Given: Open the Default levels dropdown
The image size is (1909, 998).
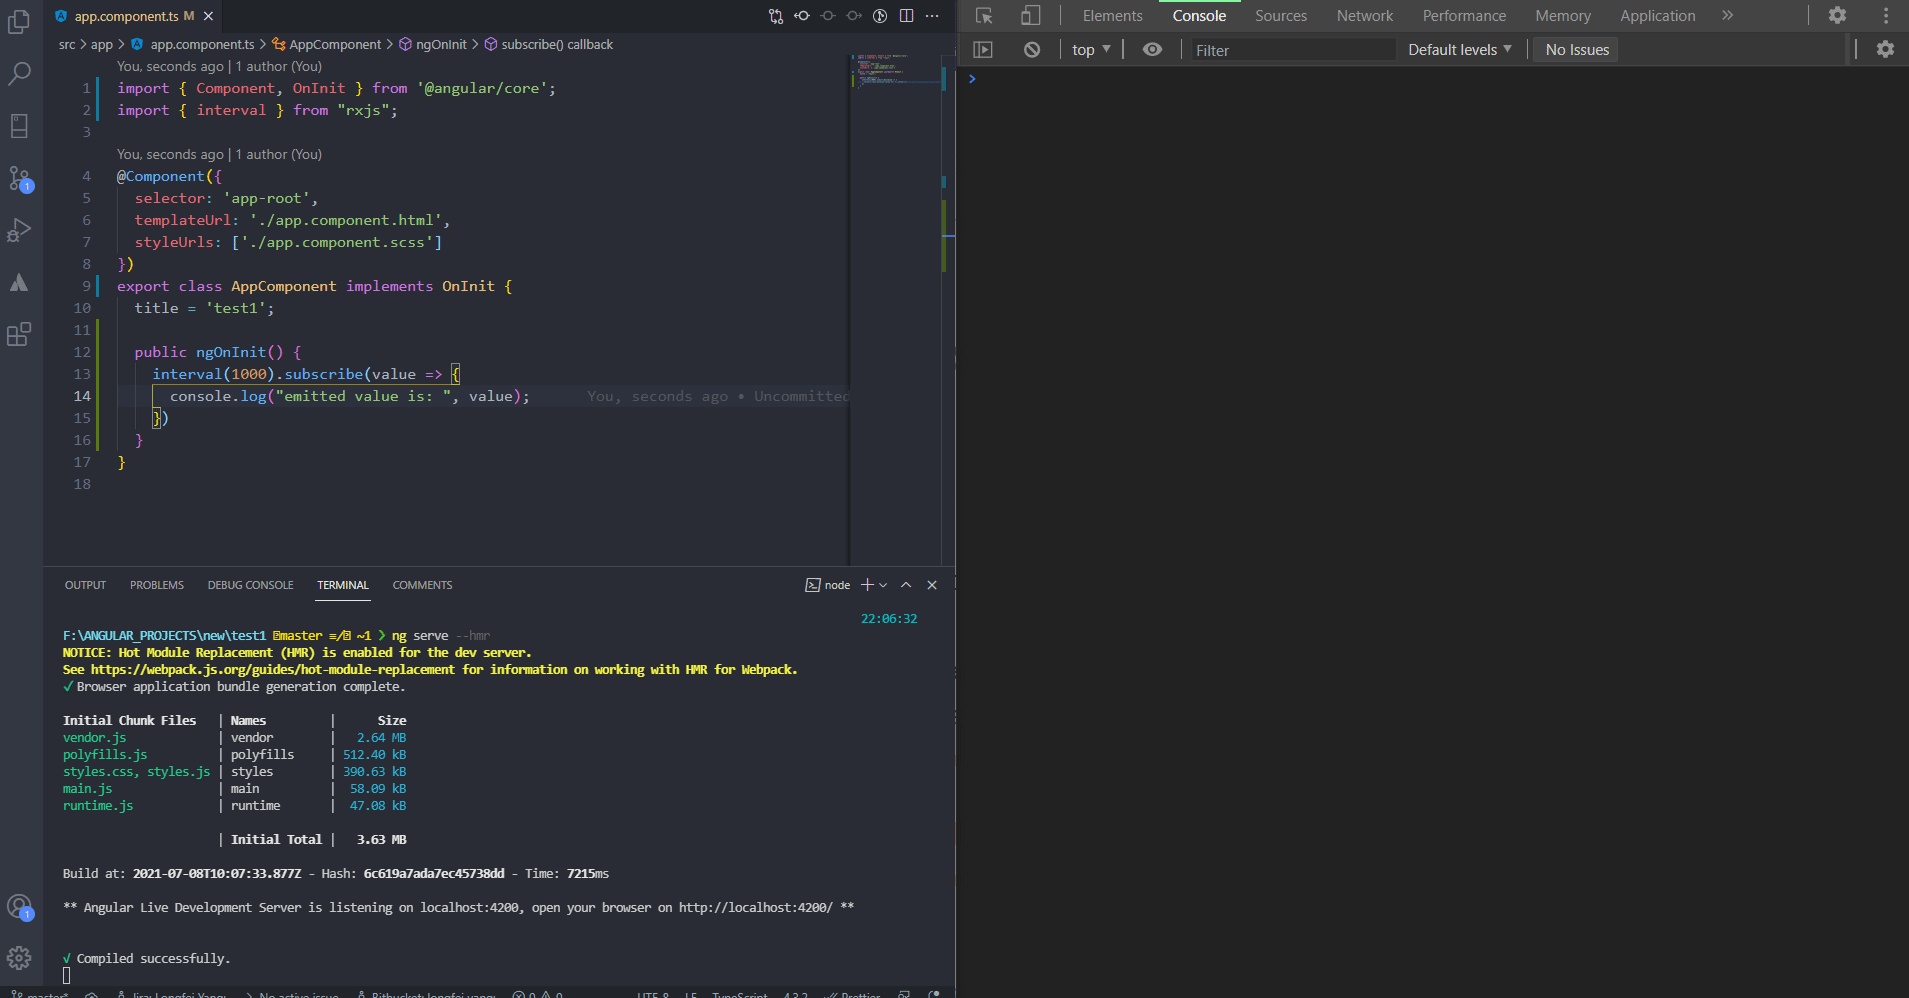Looking at the screenshot, I should click(x=1458, y=49).
